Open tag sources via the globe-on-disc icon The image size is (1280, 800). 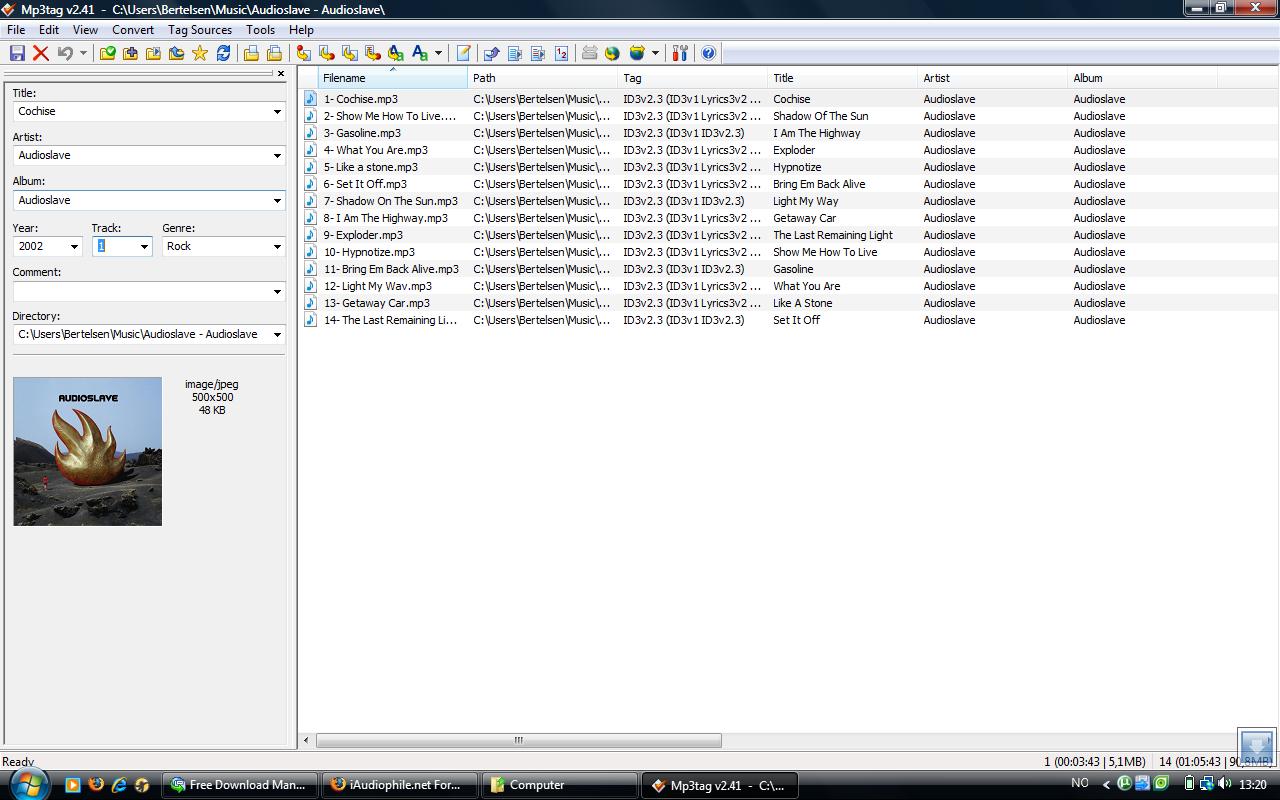click(x=636, y=53)
